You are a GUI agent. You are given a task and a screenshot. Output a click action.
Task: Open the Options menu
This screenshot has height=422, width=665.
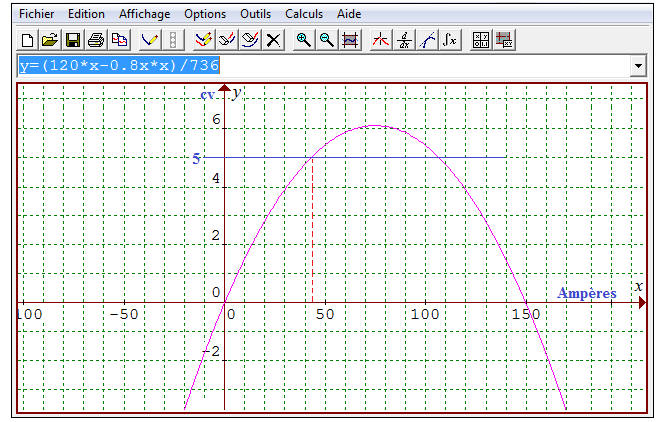click(x=205, y=14)
